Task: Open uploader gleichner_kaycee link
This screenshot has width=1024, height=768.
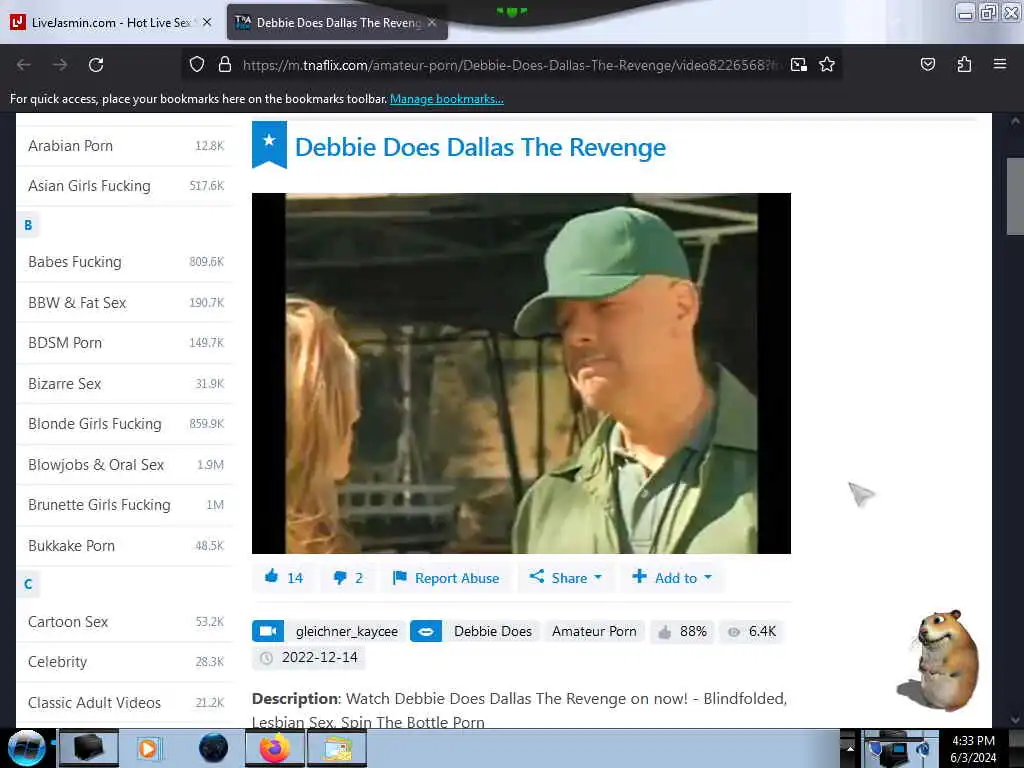Action: [x=347, y=631]
